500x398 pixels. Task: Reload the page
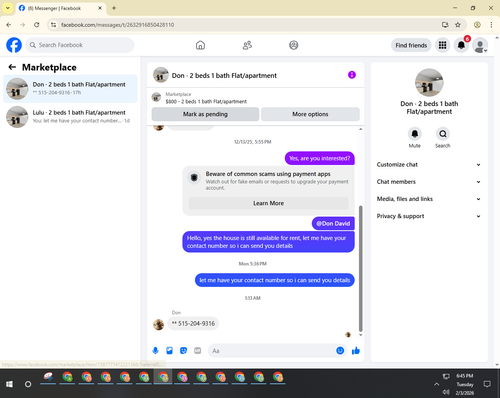pyautogui.click(x=37, y=25)
